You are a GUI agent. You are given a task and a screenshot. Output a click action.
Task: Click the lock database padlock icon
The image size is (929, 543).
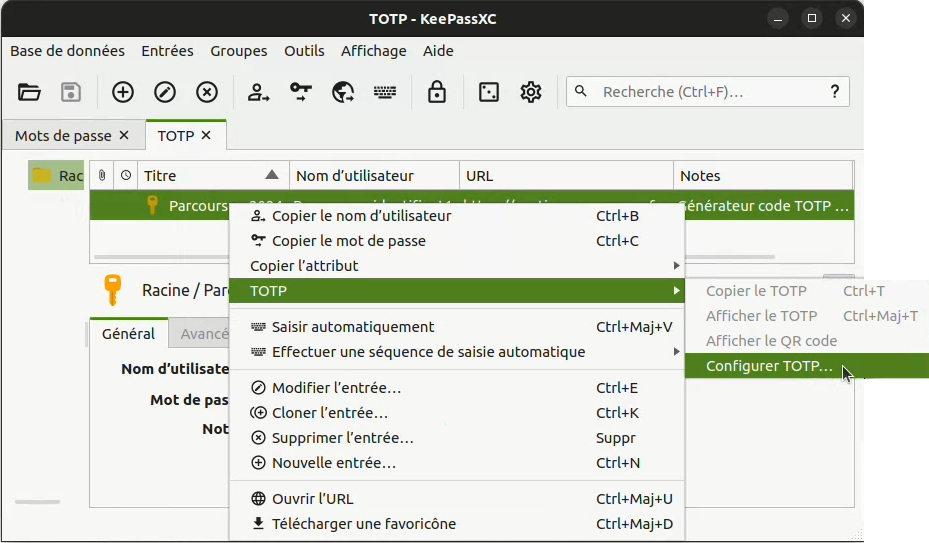pos(437,92)
